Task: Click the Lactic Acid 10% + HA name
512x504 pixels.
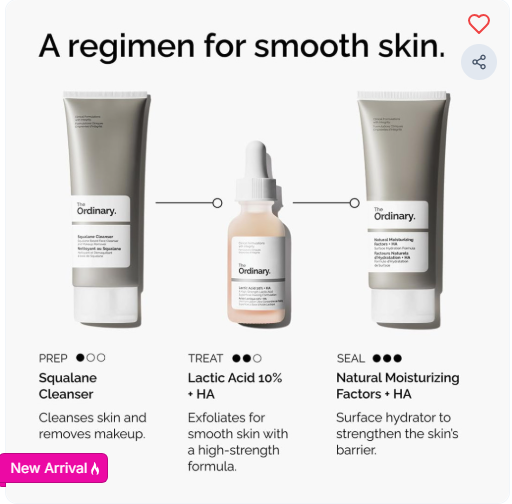Action: click(x=235, y=386)
